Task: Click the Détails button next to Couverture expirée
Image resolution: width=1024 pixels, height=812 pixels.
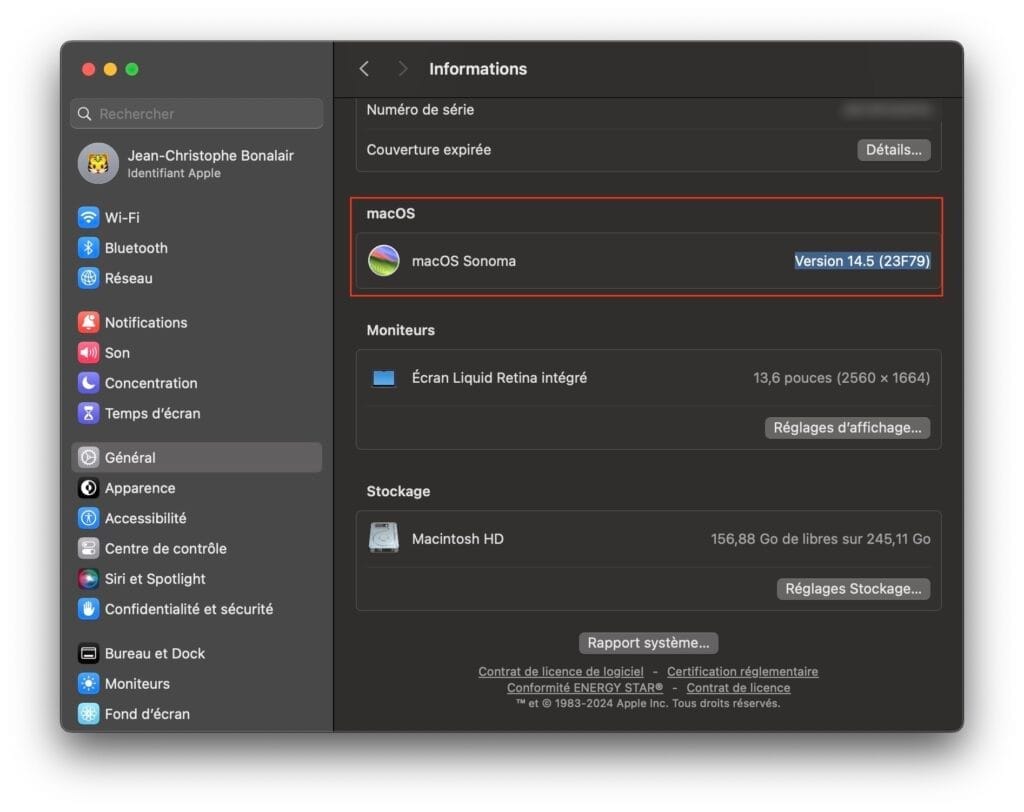Action: click(893, 149)
